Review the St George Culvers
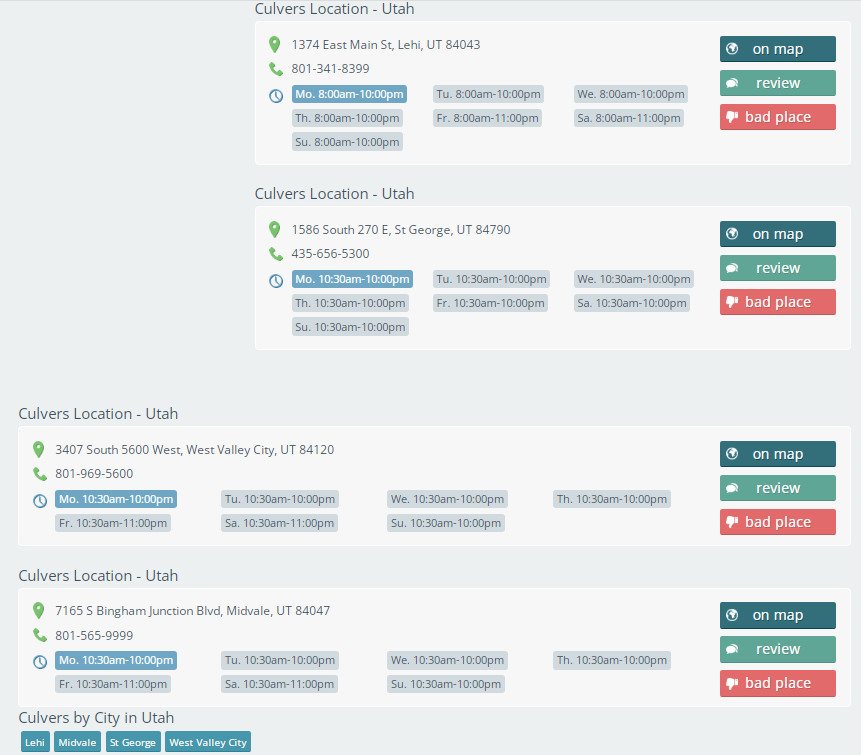Image resolution: width=861 pixels, height=755 pixels. (778, 268)
